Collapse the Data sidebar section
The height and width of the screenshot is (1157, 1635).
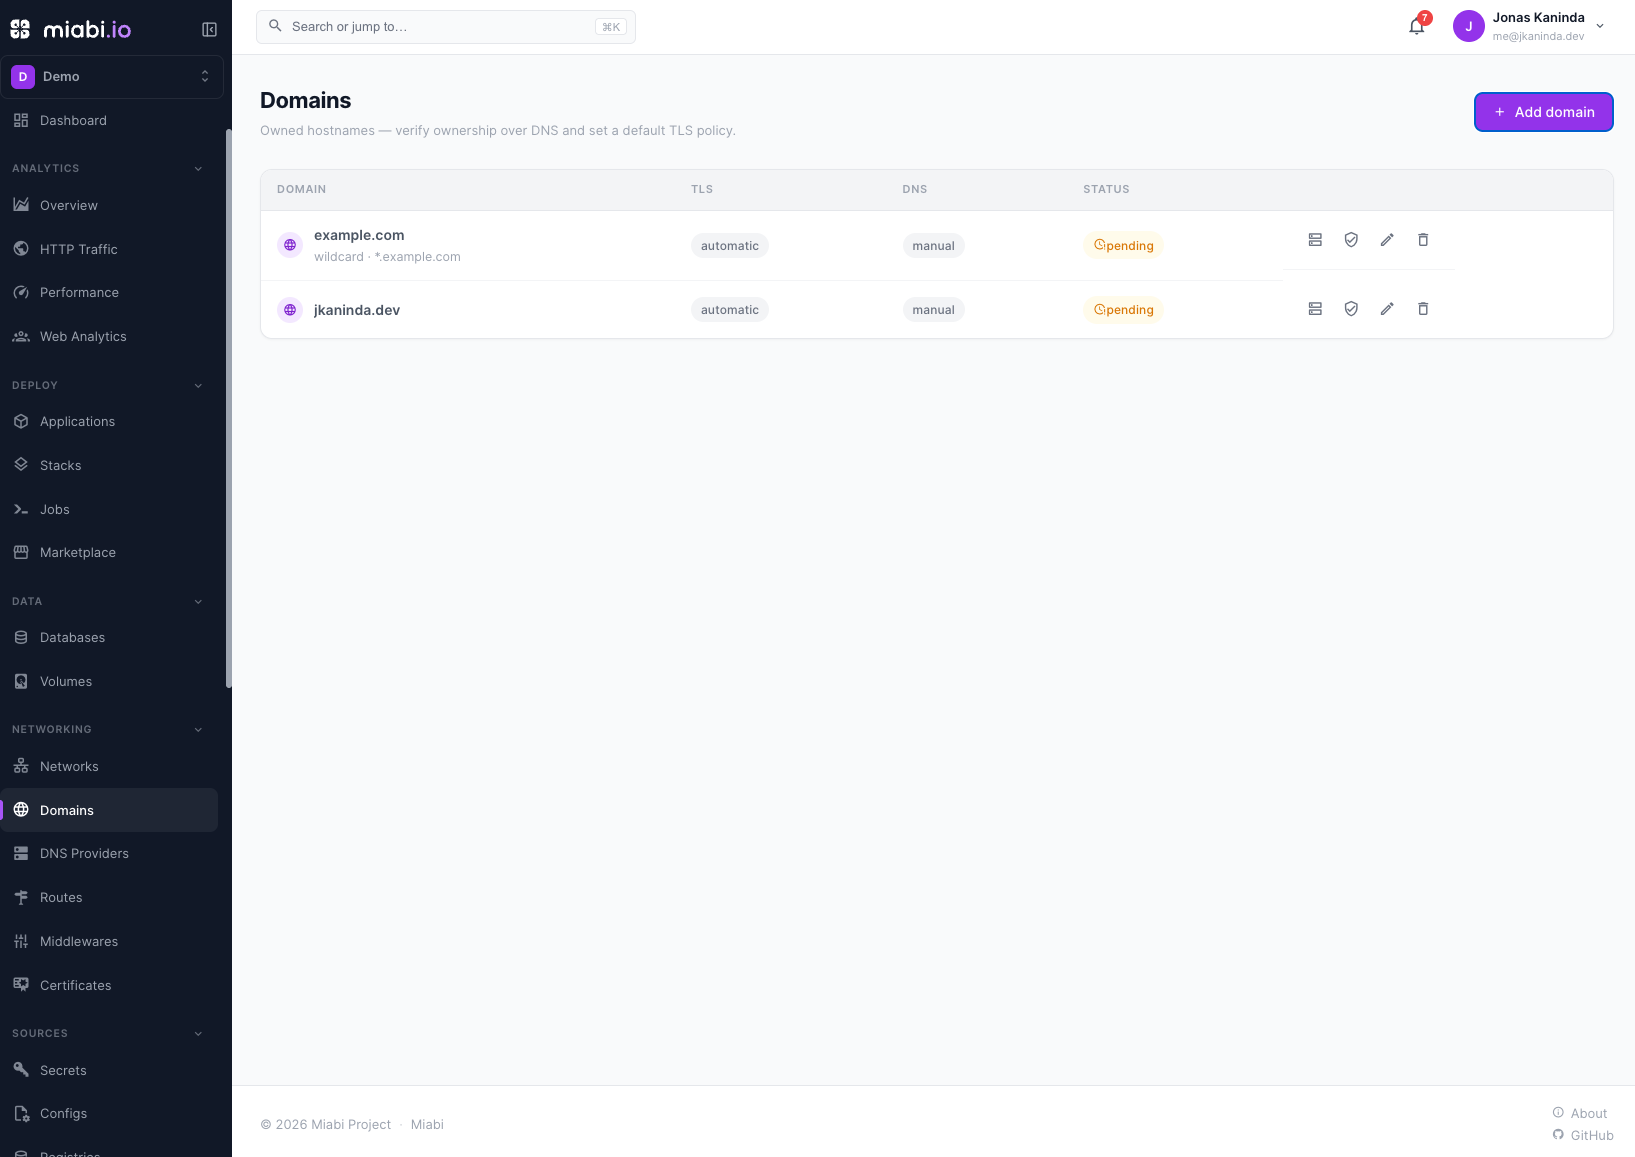pyautogui.click(x=198, y=602)
